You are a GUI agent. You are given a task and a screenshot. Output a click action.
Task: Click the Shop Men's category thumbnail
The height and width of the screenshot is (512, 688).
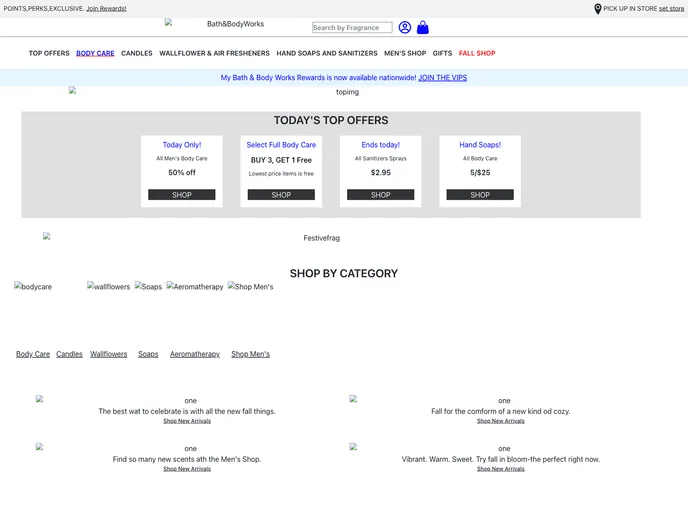[250, 287]
